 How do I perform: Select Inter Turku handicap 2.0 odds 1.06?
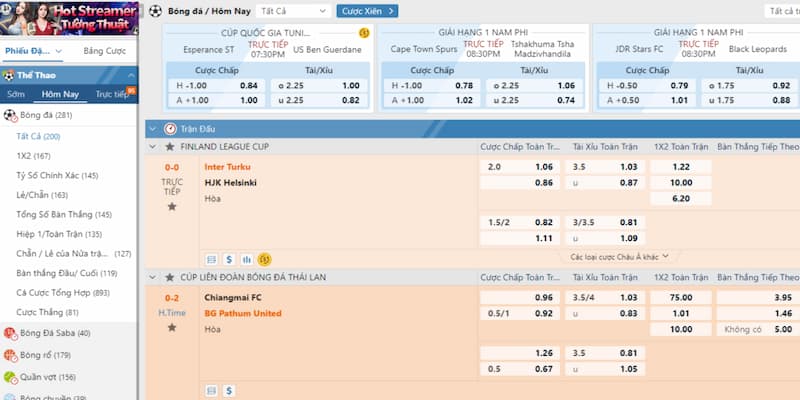click(x=520, y=167)
